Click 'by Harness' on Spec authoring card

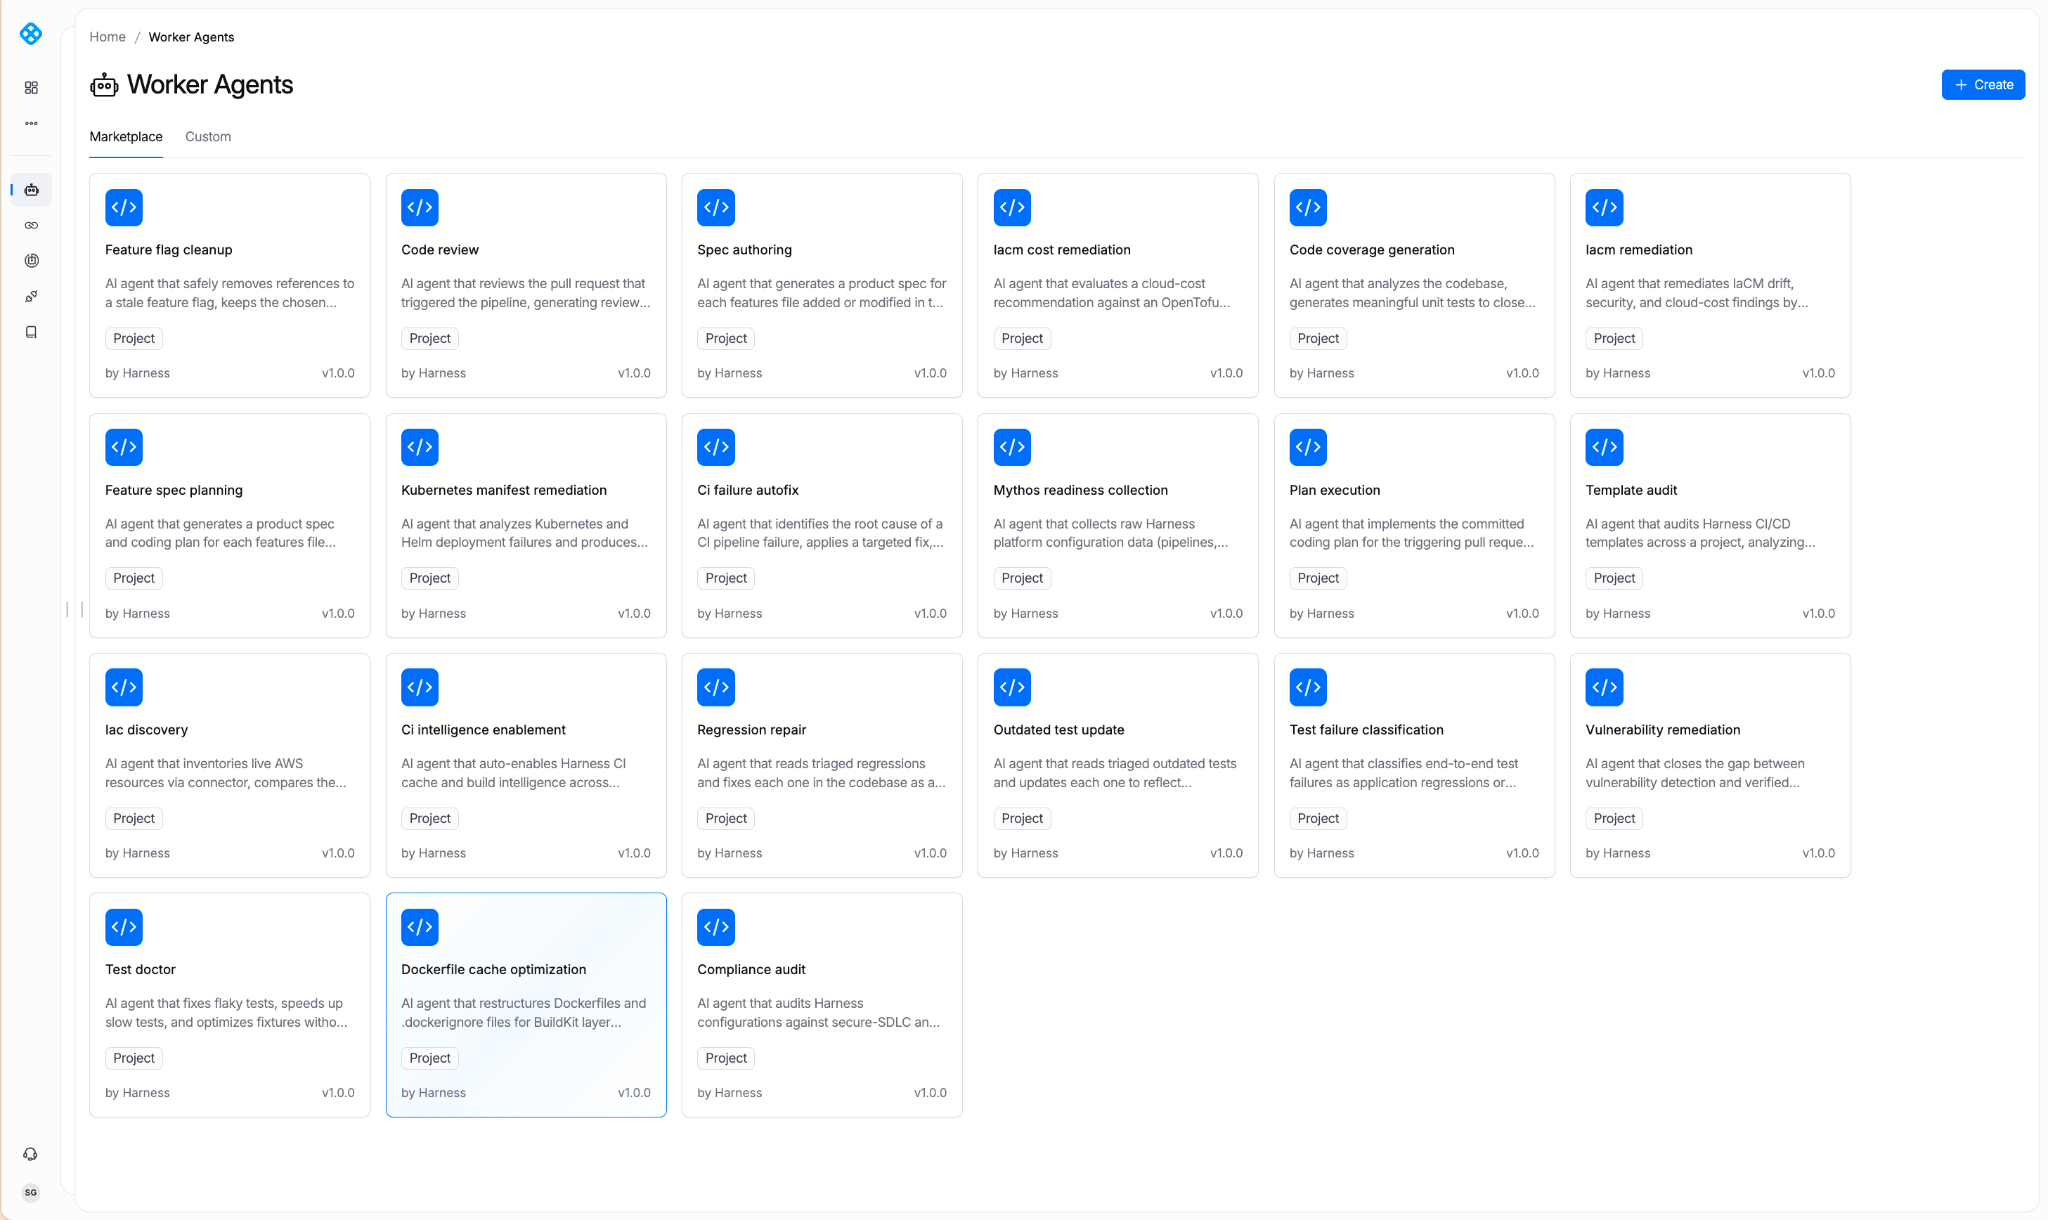tap(729, 373)
